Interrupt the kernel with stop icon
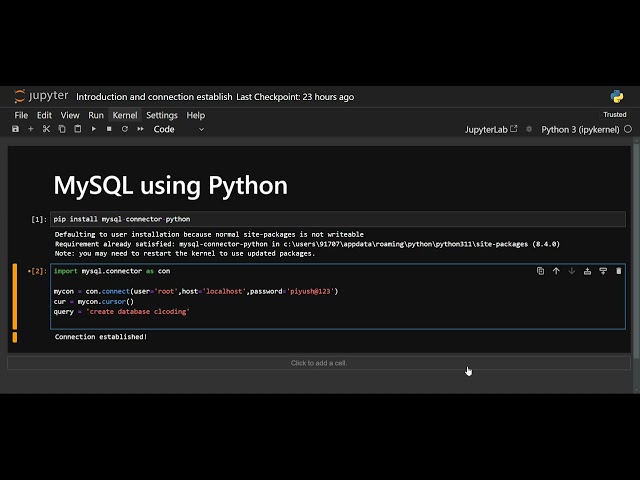 click(109, 129)
